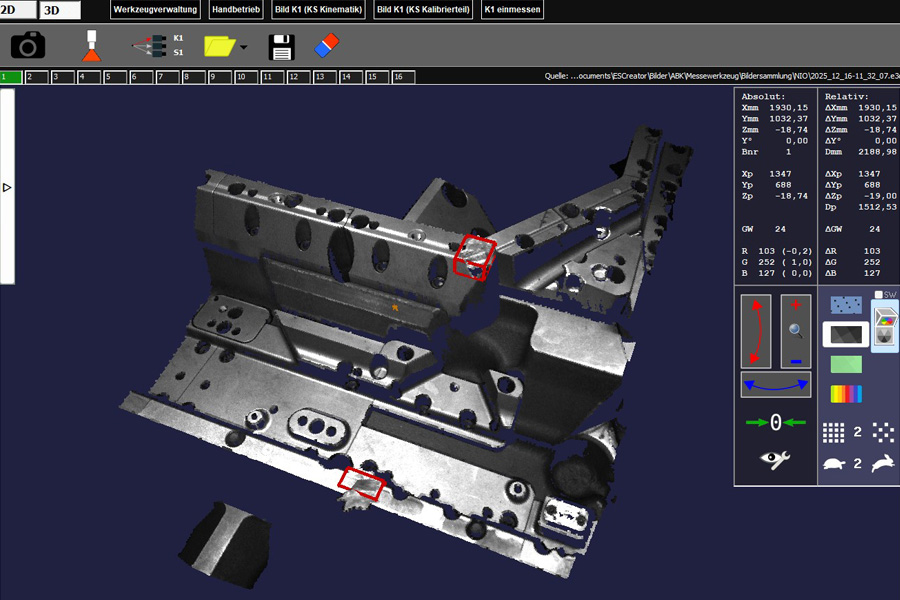The height and width of the screenshot is (600, 900).
Task: Reset view with green zero arrows
Action: pyautogui.click(x=775, y=422)
